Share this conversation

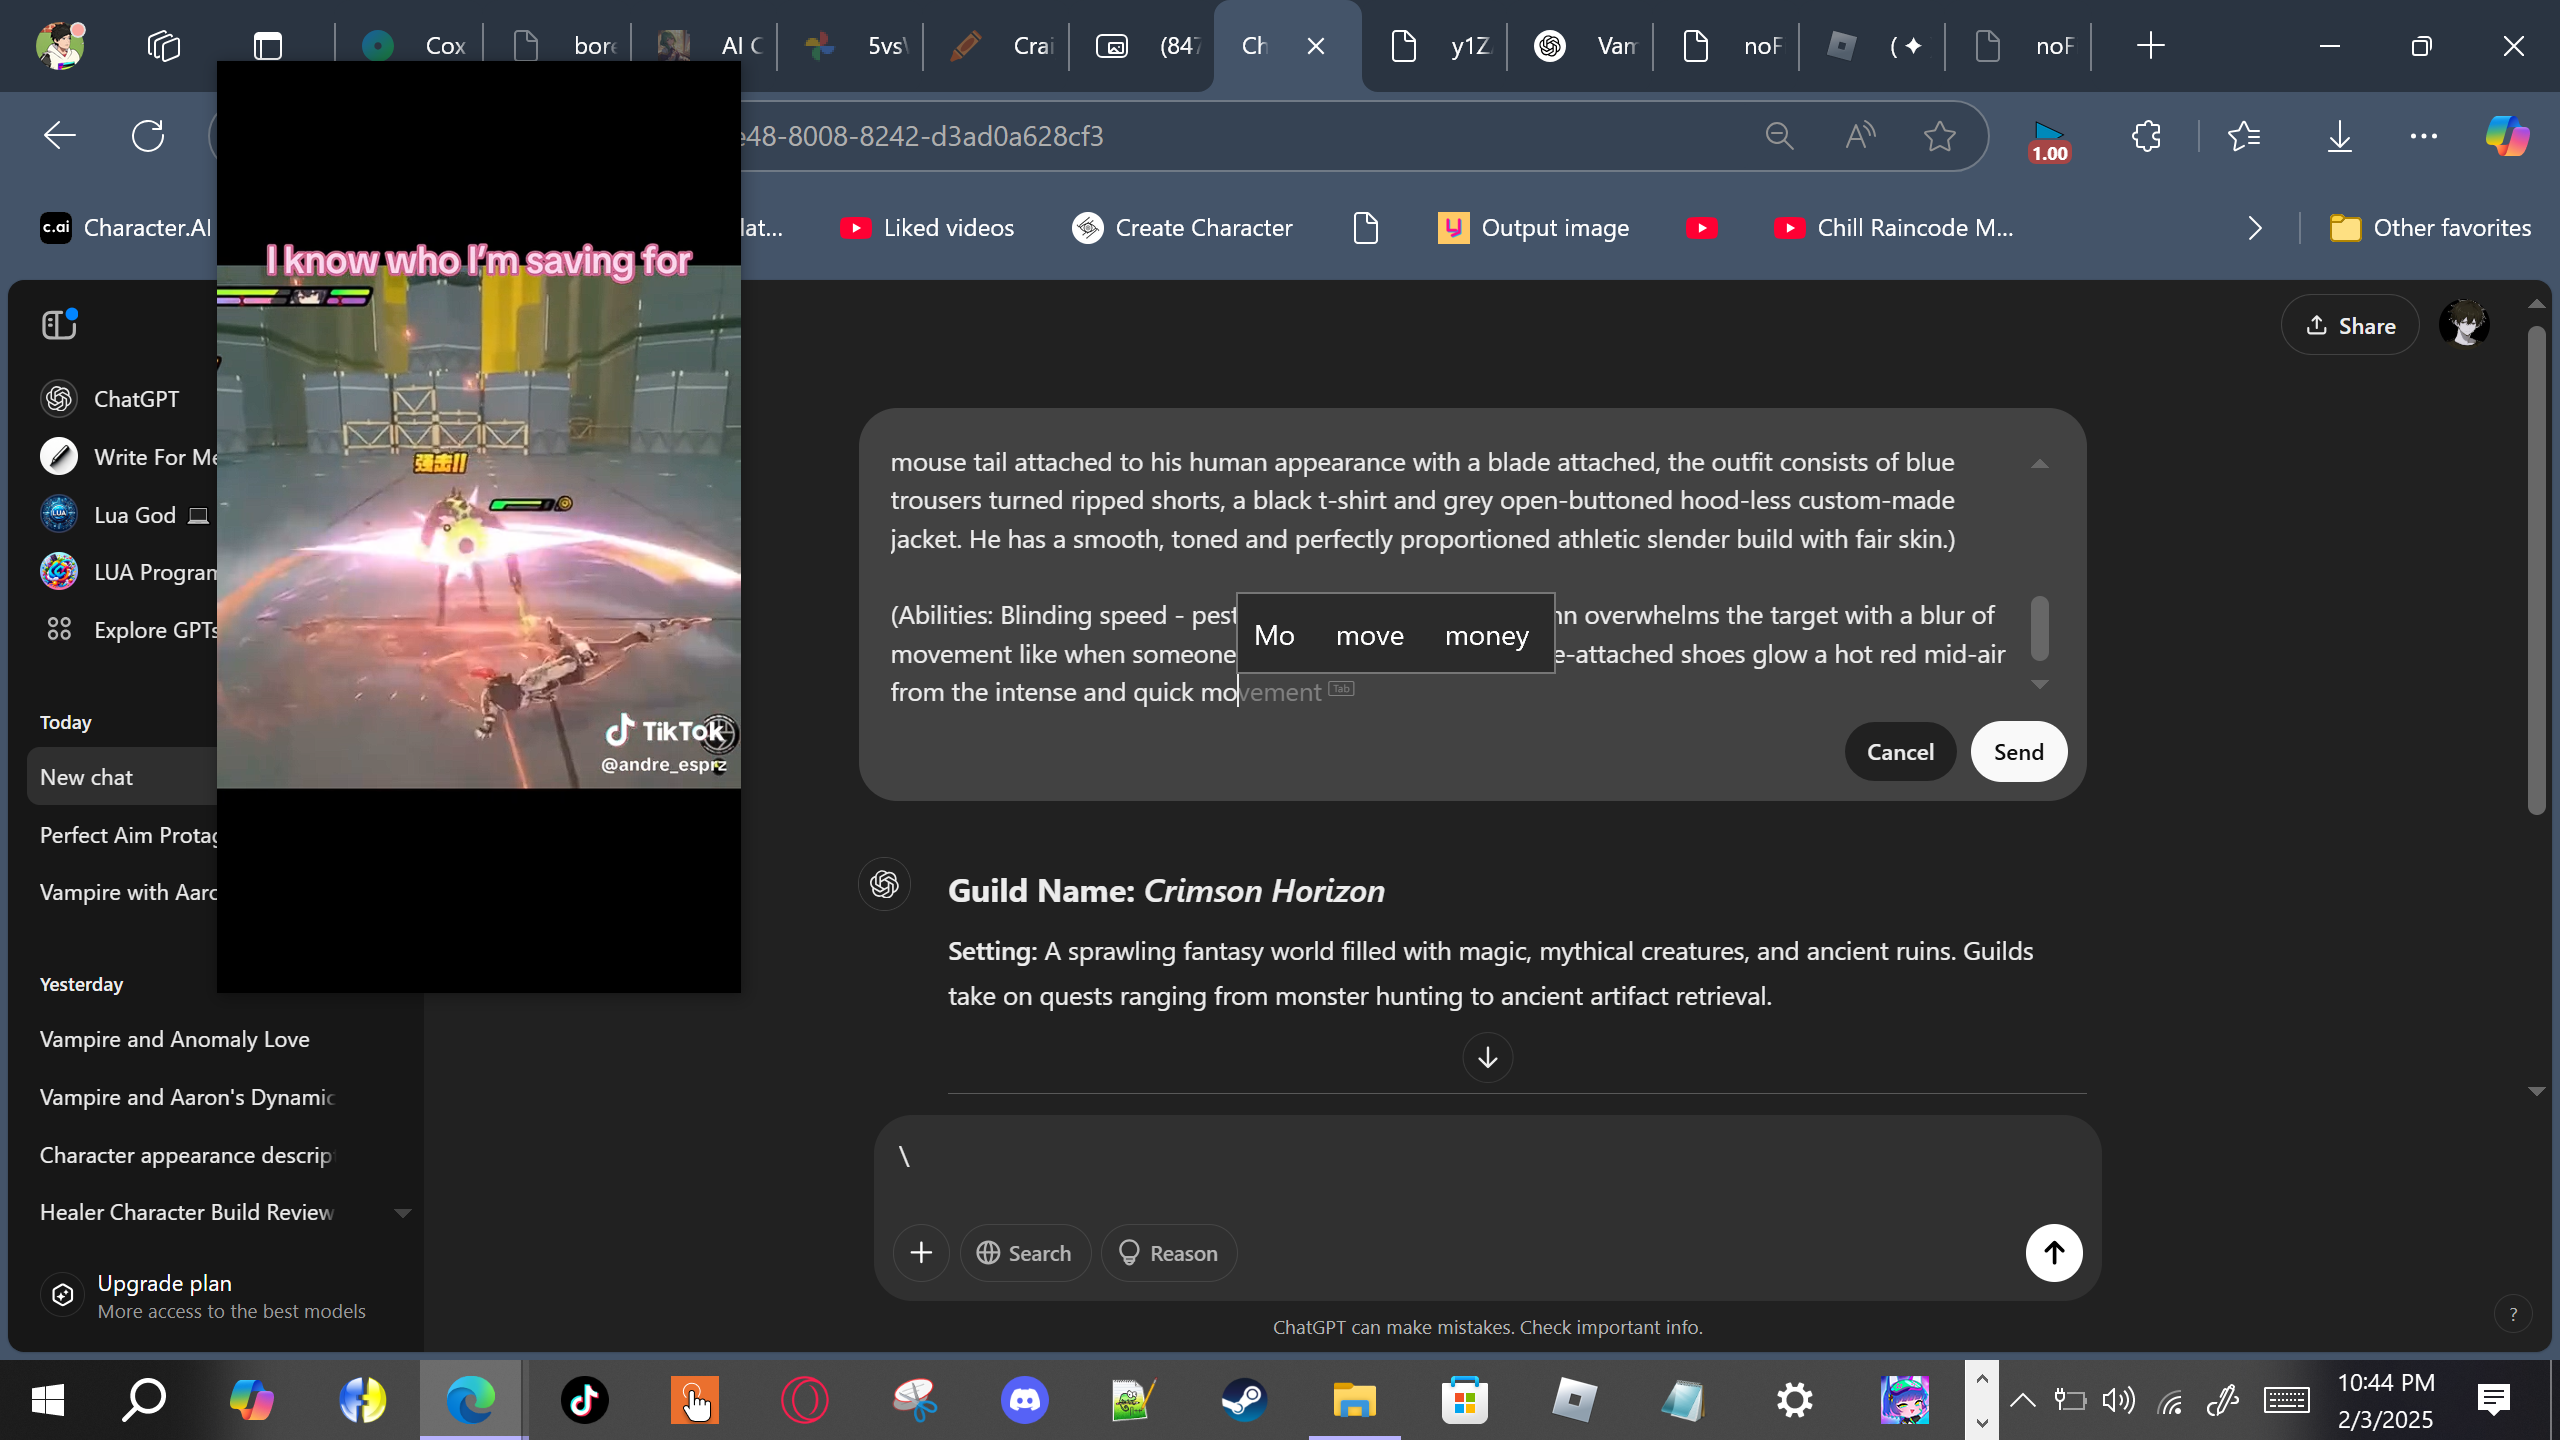(2350, 325)
